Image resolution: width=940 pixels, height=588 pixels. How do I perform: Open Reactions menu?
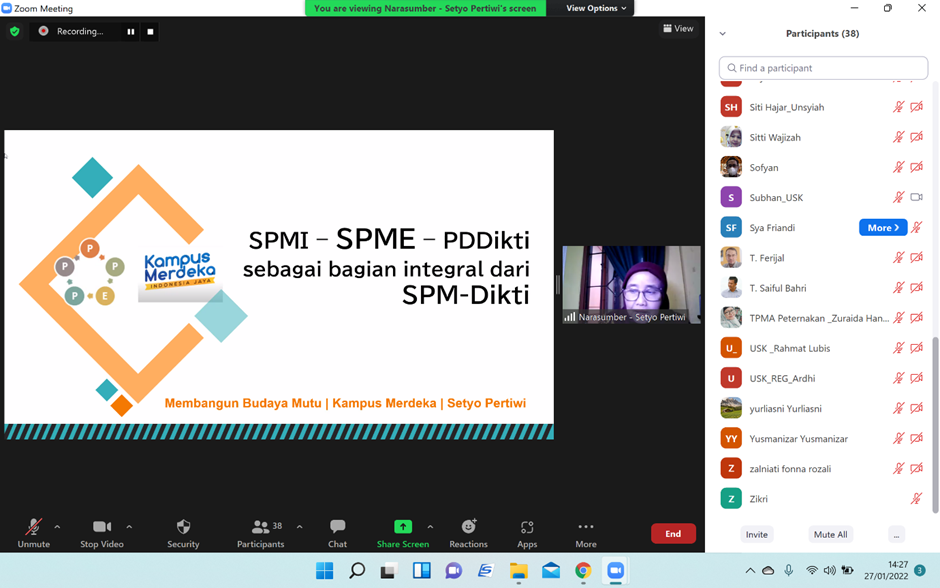click(468, 533)
